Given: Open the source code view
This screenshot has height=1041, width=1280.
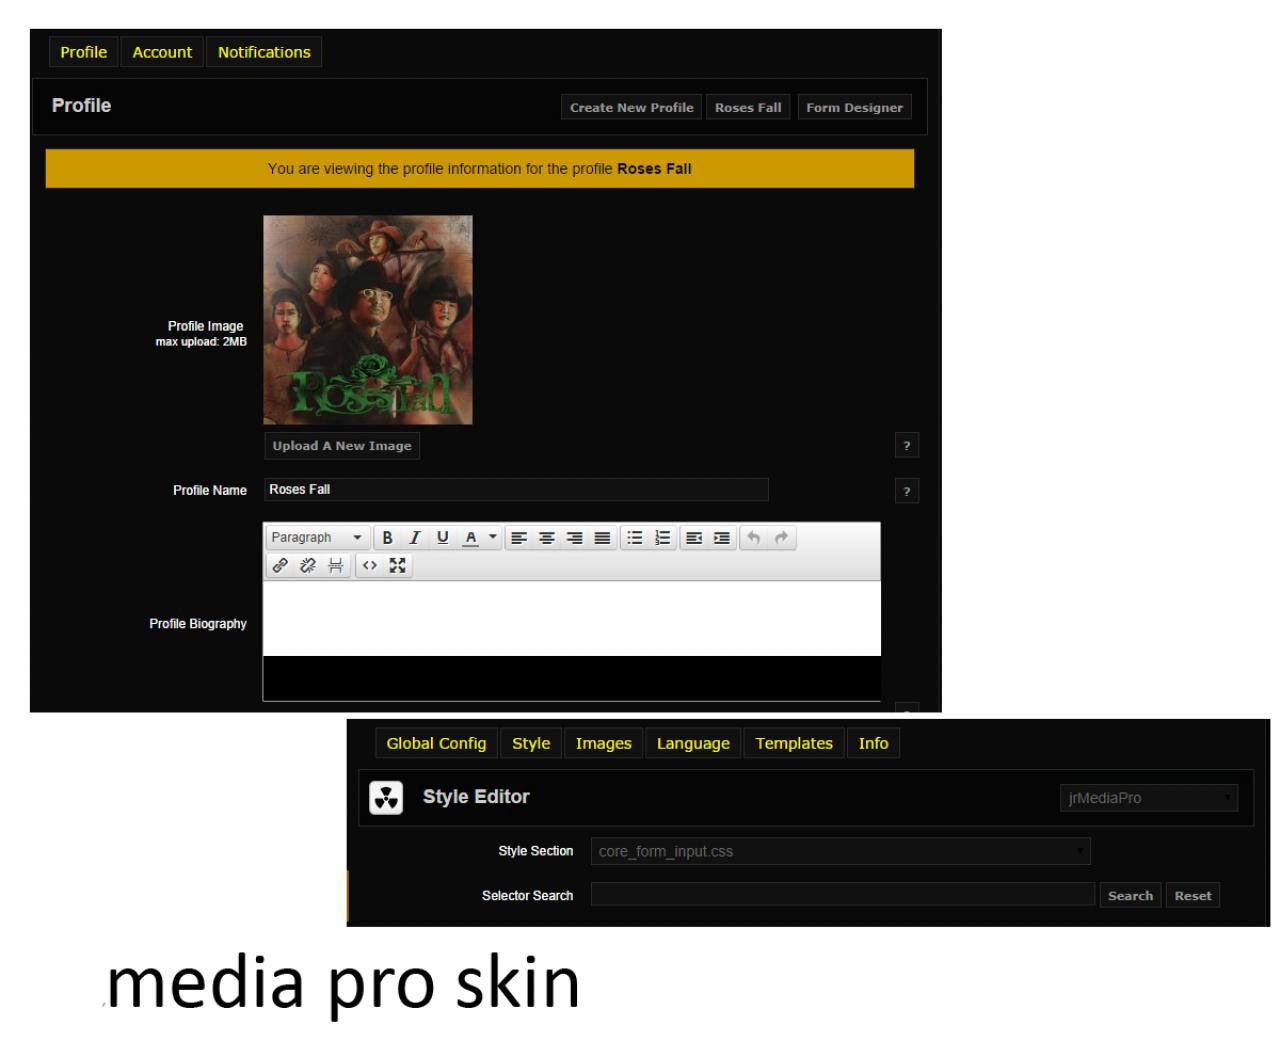Looking at the screenshot, I should coord(370,566).
